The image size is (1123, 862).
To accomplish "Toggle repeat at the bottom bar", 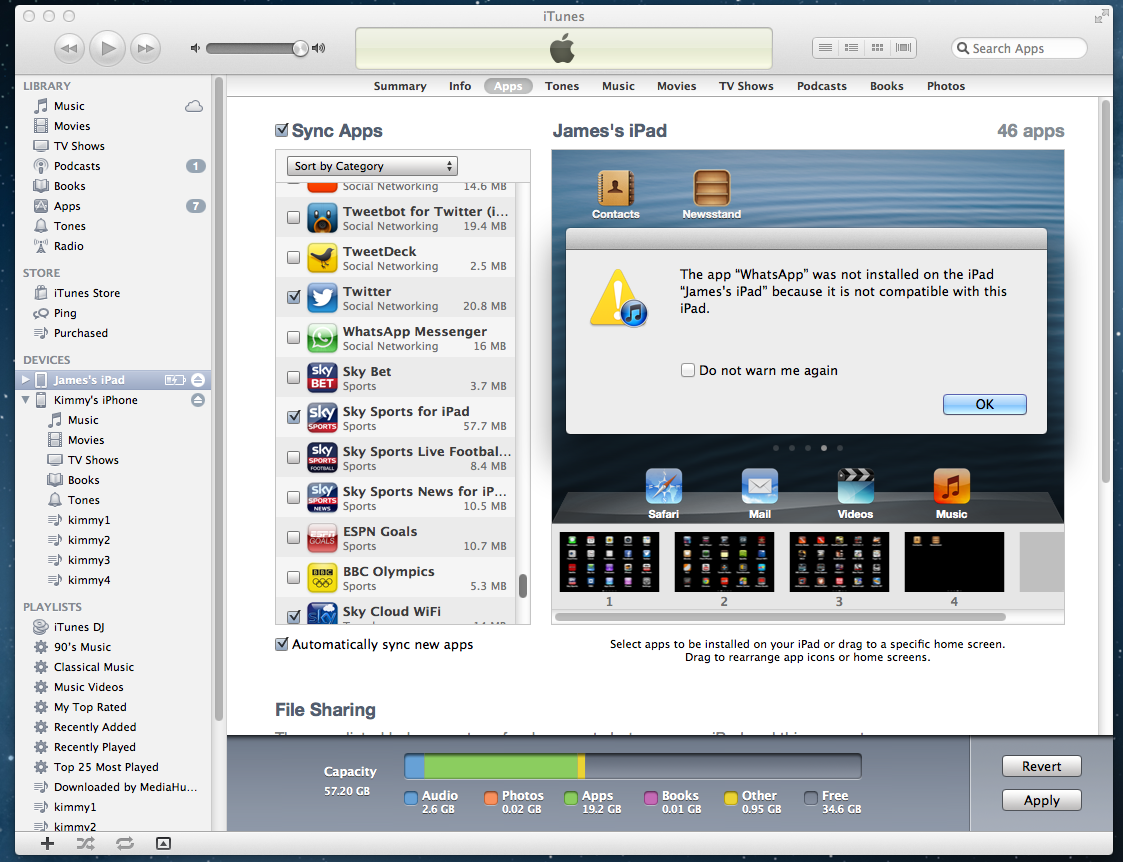I will click(125, 843).
